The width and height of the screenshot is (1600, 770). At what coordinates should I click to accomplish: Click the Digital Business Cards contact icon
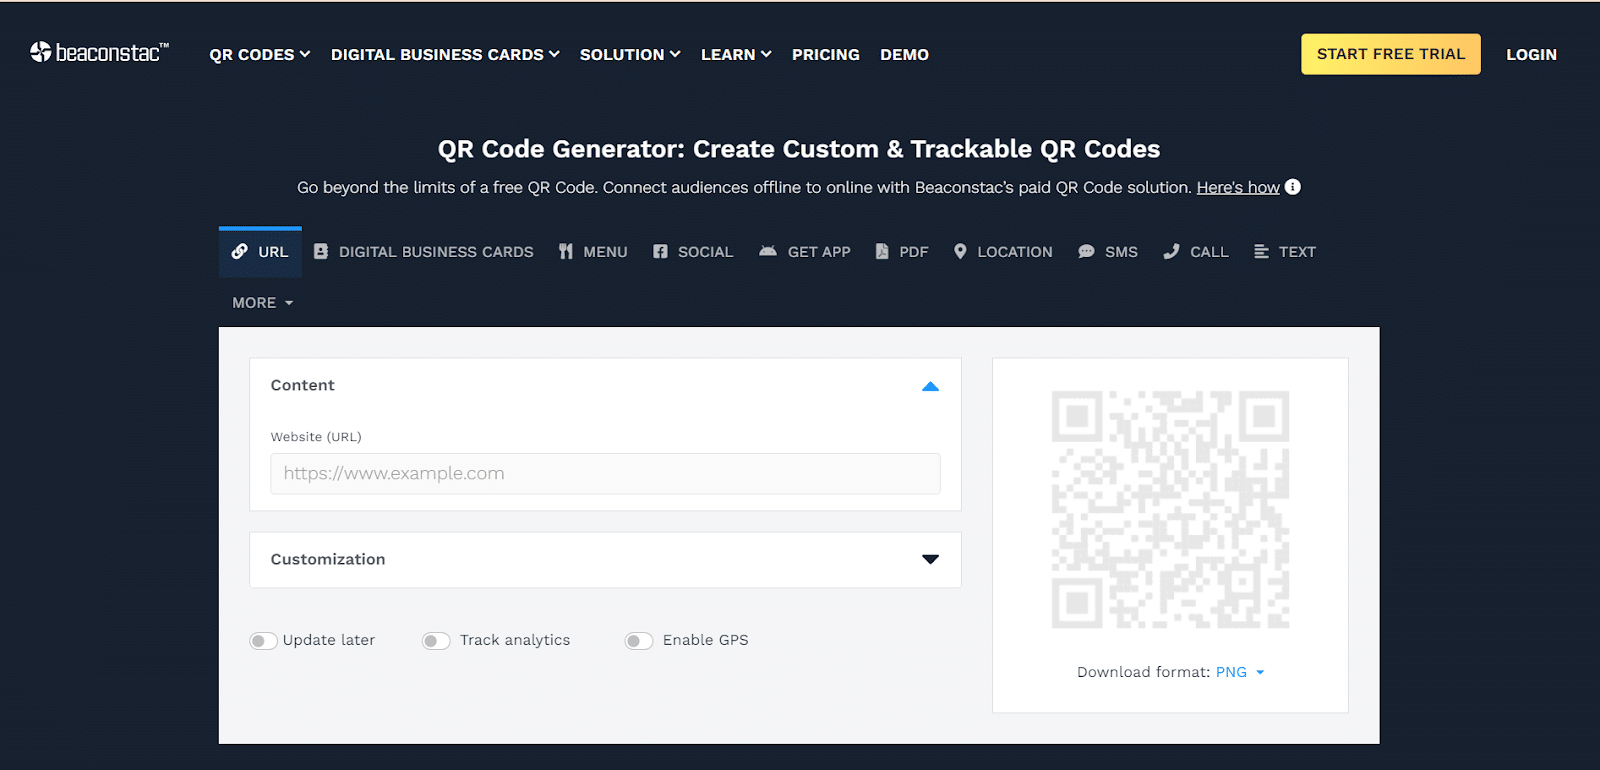(x=321, y=252)
